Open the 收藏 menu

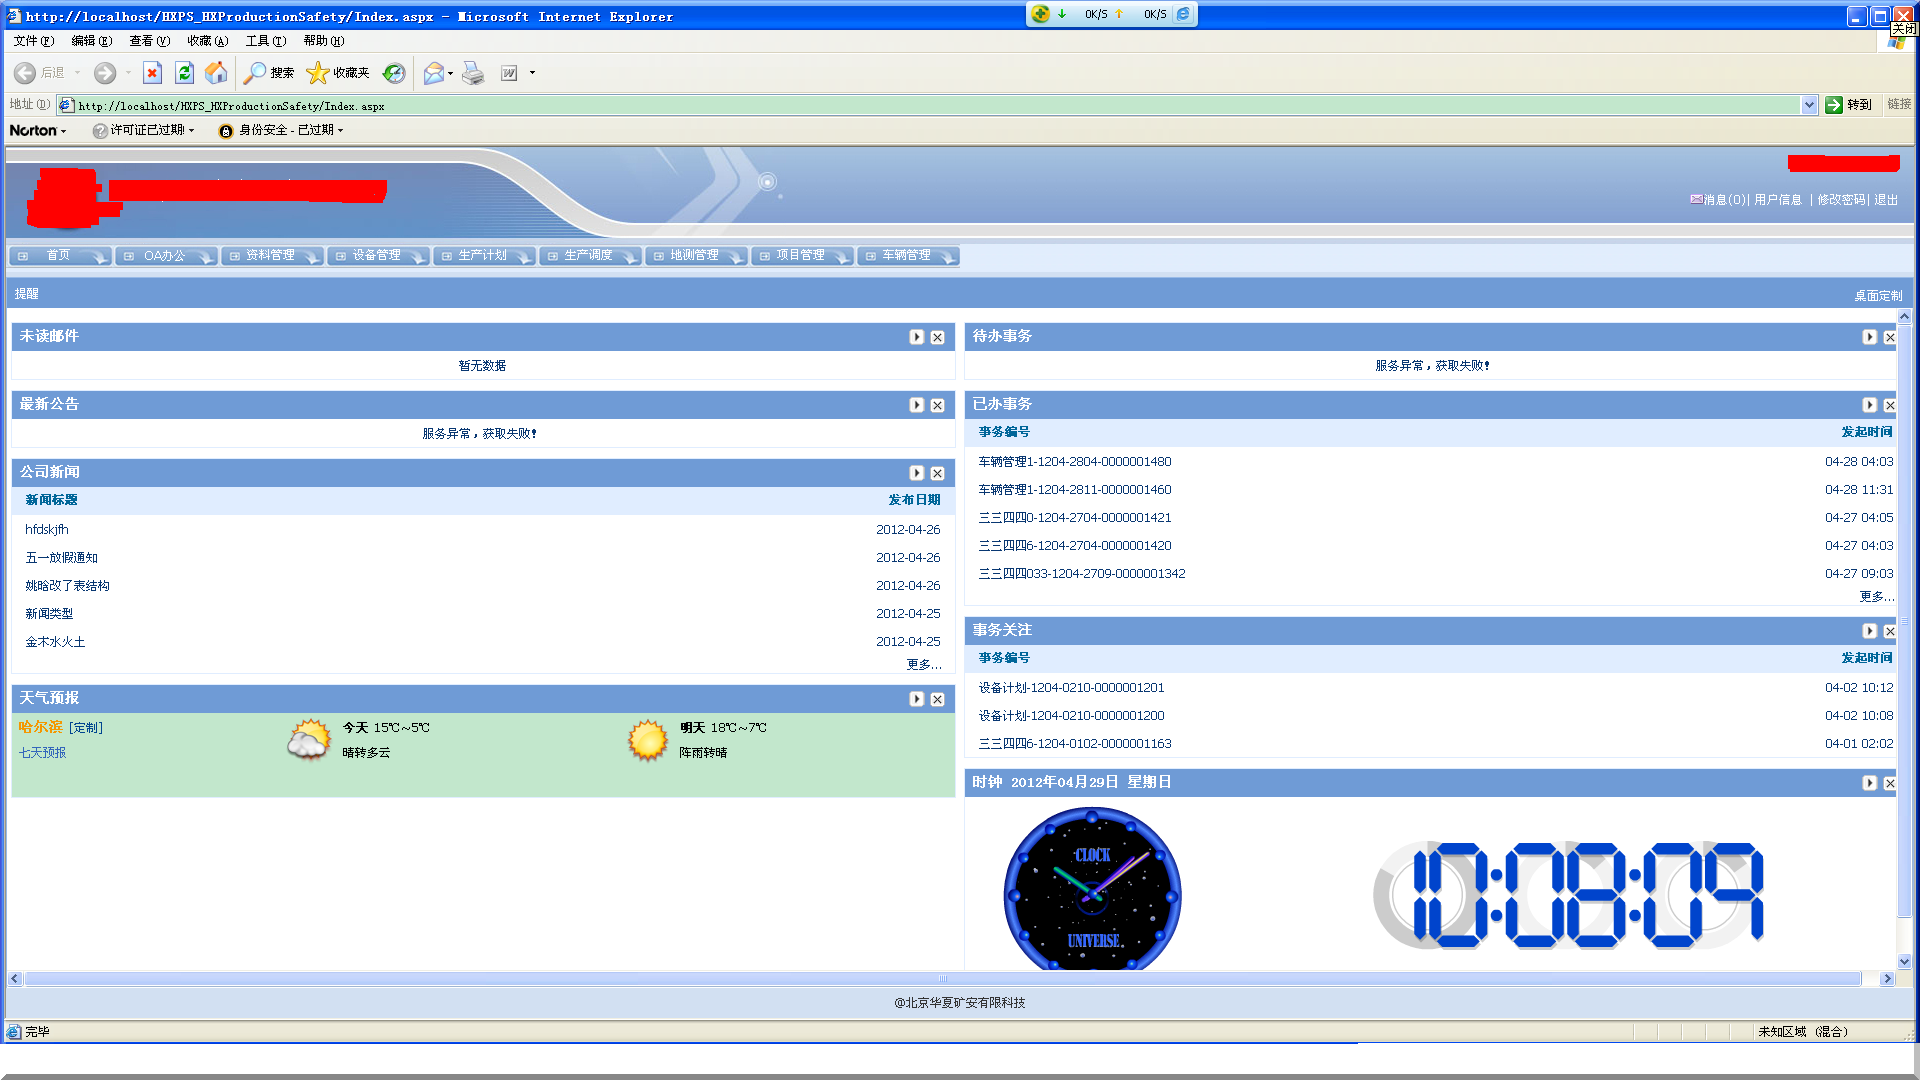(x=208, y=41)
